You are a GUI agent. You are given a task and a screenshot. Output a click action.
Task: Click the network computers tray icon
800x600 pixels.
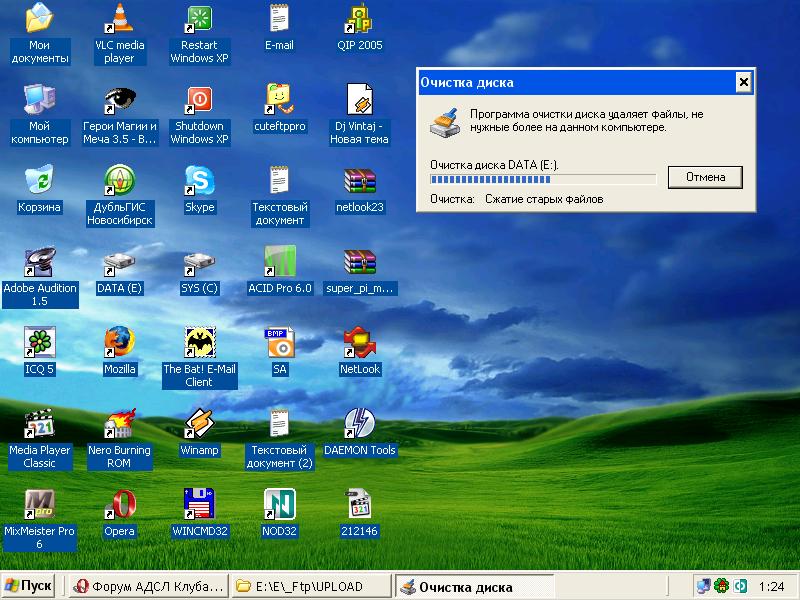(x=704, y=586)
